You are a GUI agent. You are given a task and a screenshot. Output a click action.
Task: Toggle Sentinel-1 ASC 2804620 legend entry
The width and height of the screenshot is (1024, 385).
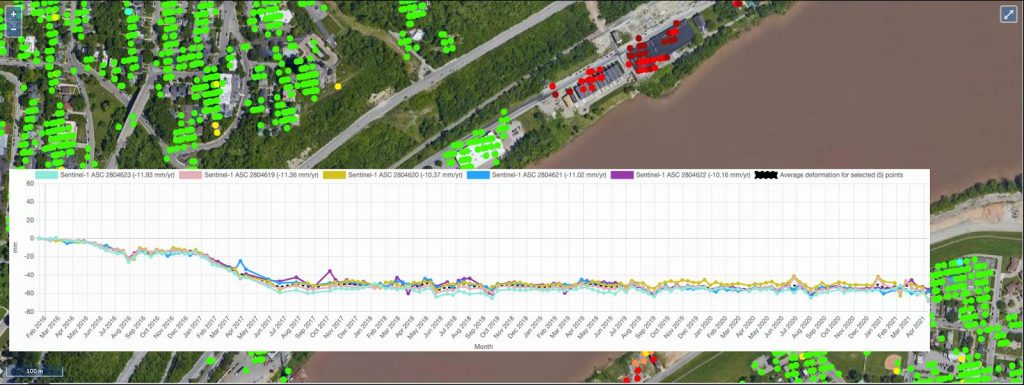click(392, 175)
